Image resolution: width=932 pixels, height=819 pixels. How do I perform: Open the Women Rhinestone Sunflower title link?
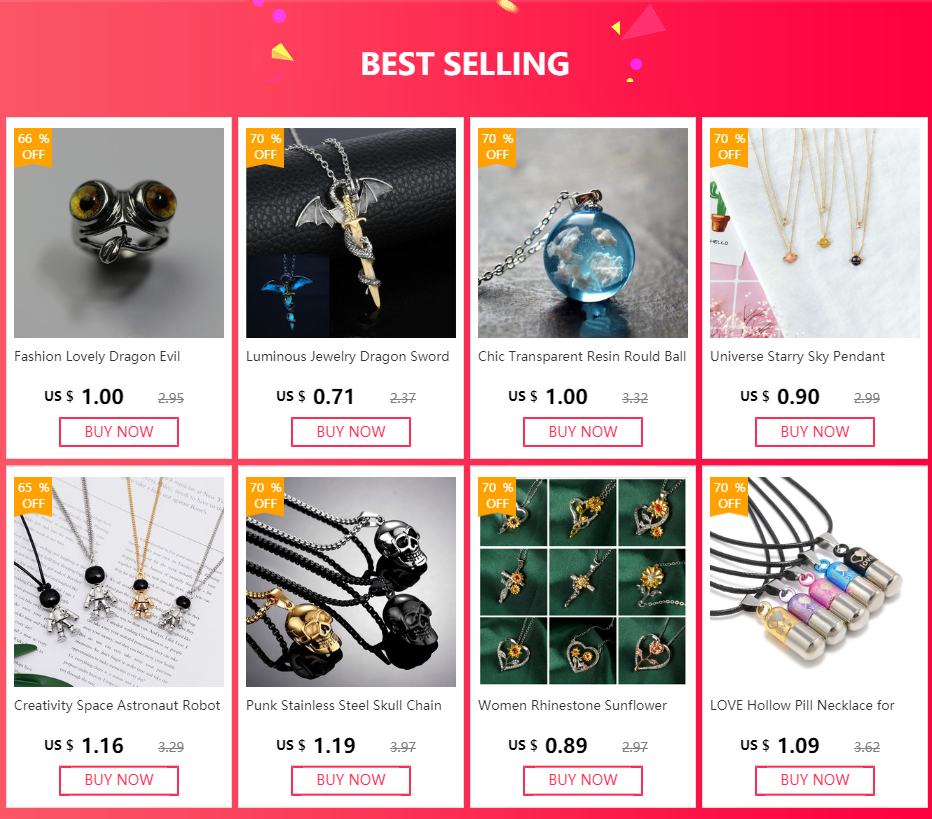tap(572, 705)
